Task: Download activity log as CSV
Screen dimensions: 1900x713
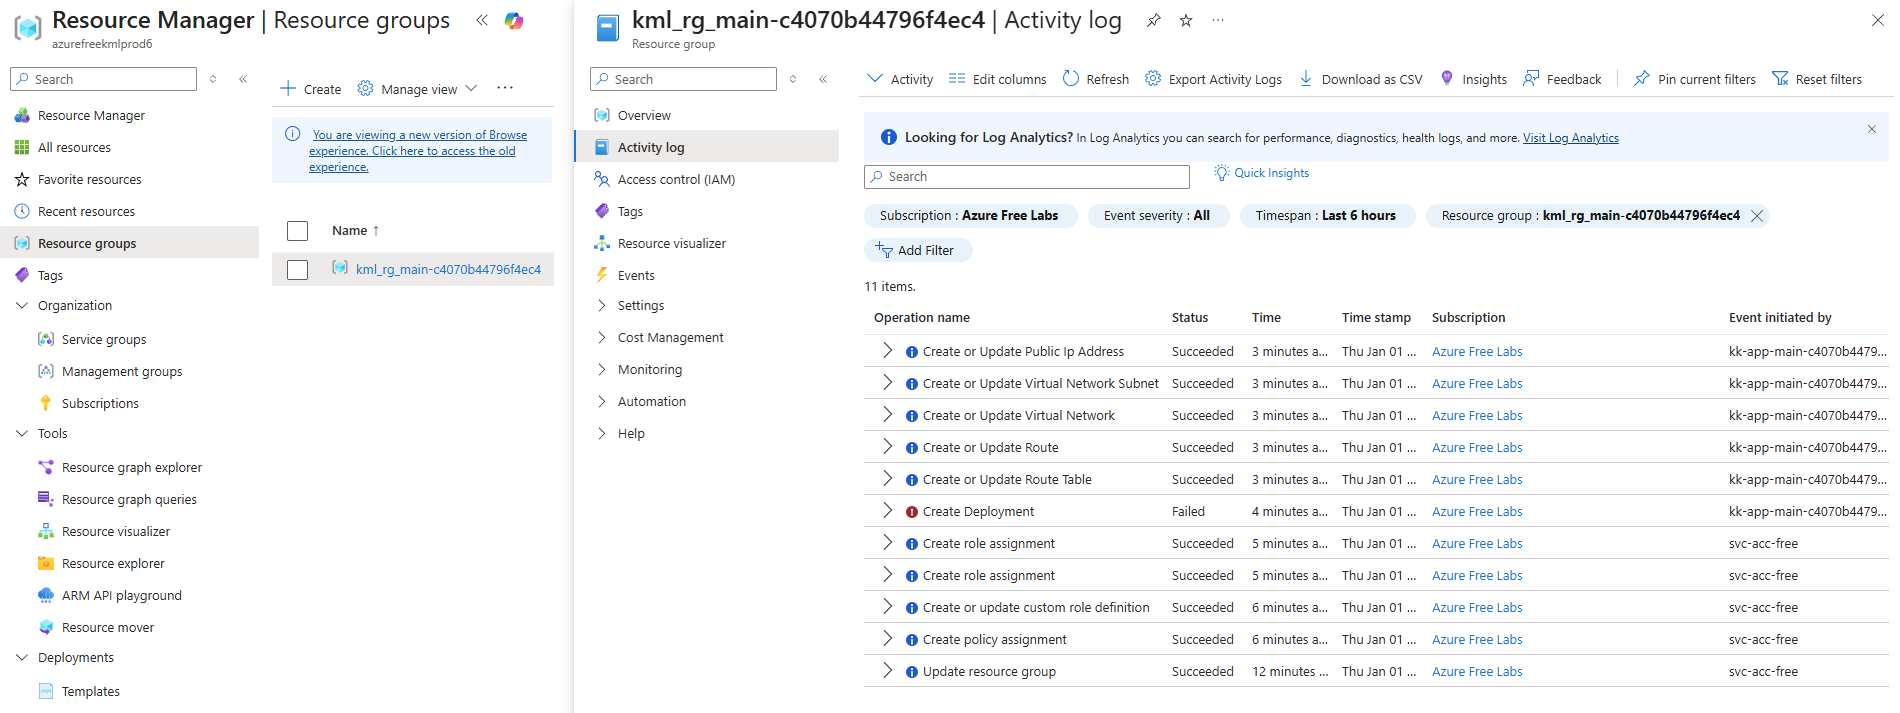Action: pyautogui.click(x=1360, y=79)
